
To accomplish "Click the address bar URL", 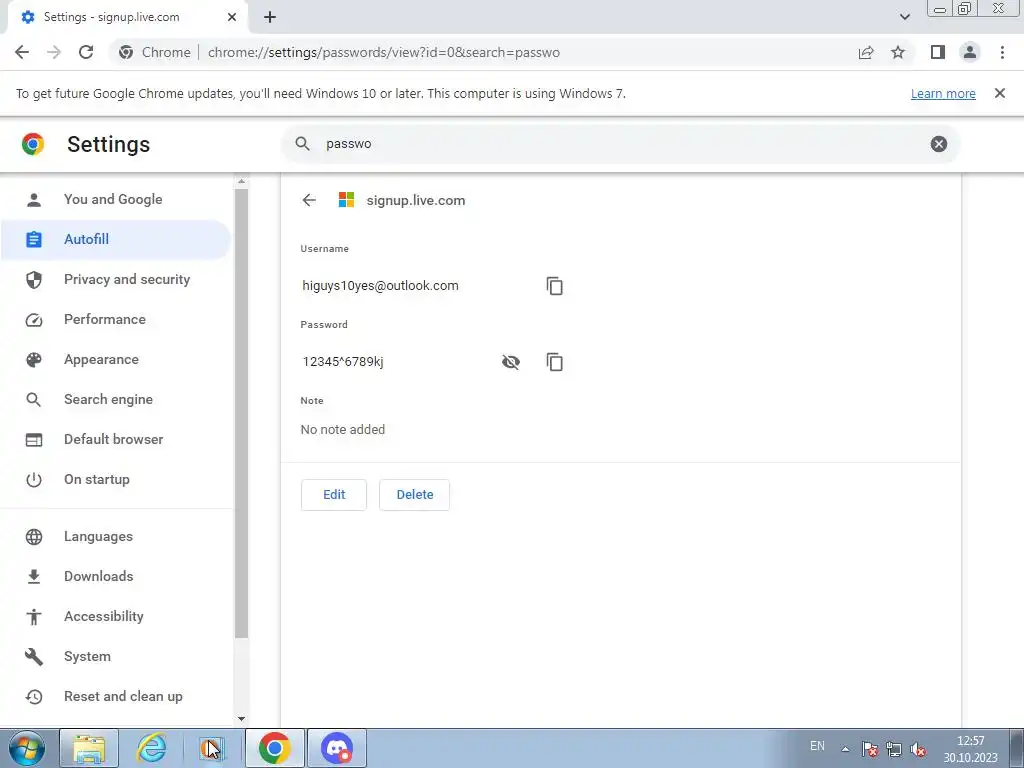I will click(384, 52).
